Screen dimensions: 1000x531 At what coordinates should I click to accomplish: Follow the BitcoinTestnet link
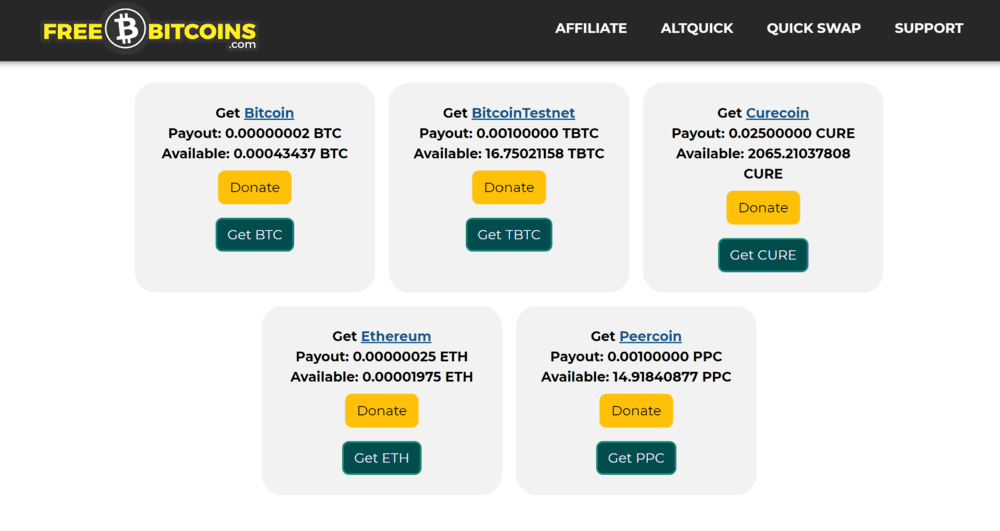point(523,113)
